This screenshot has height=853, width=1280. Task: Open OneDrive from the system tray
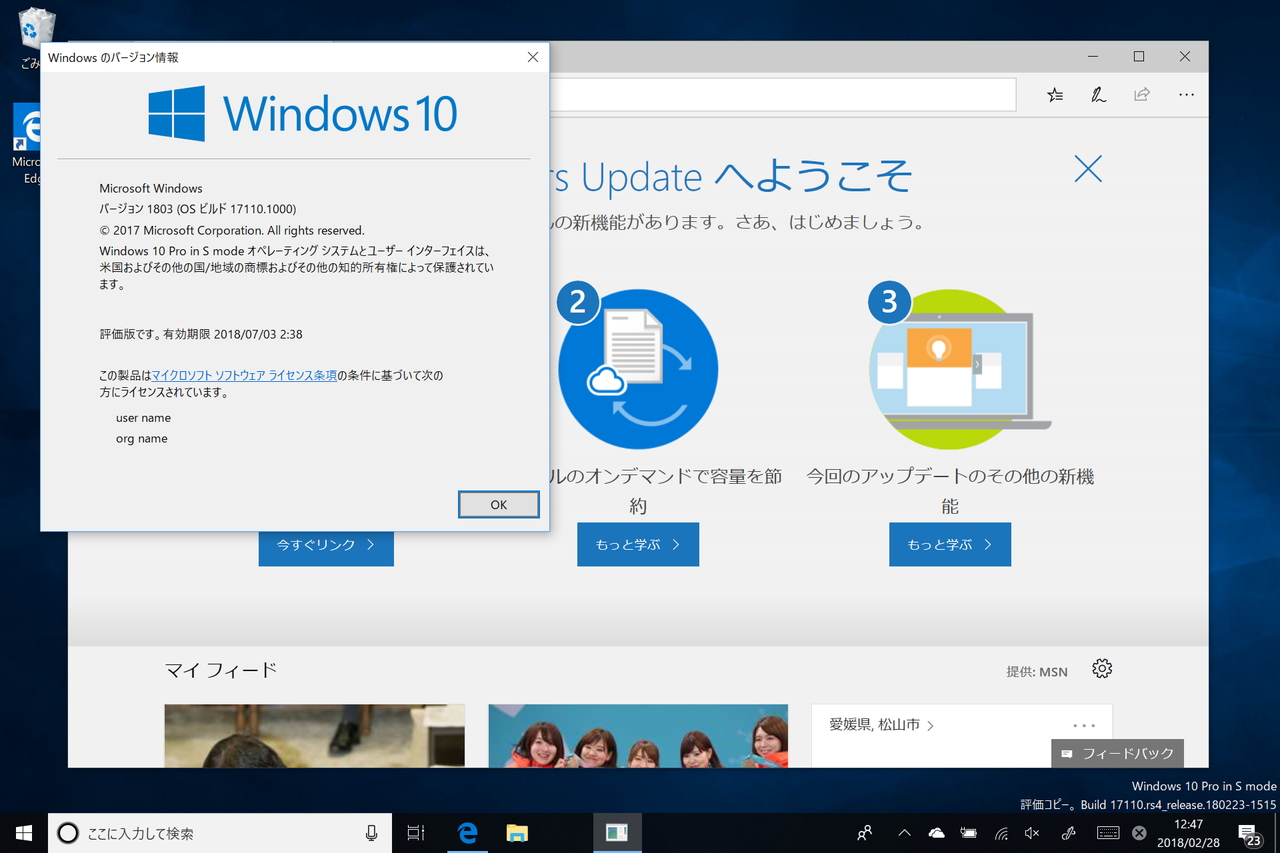(x=936, y=832)
